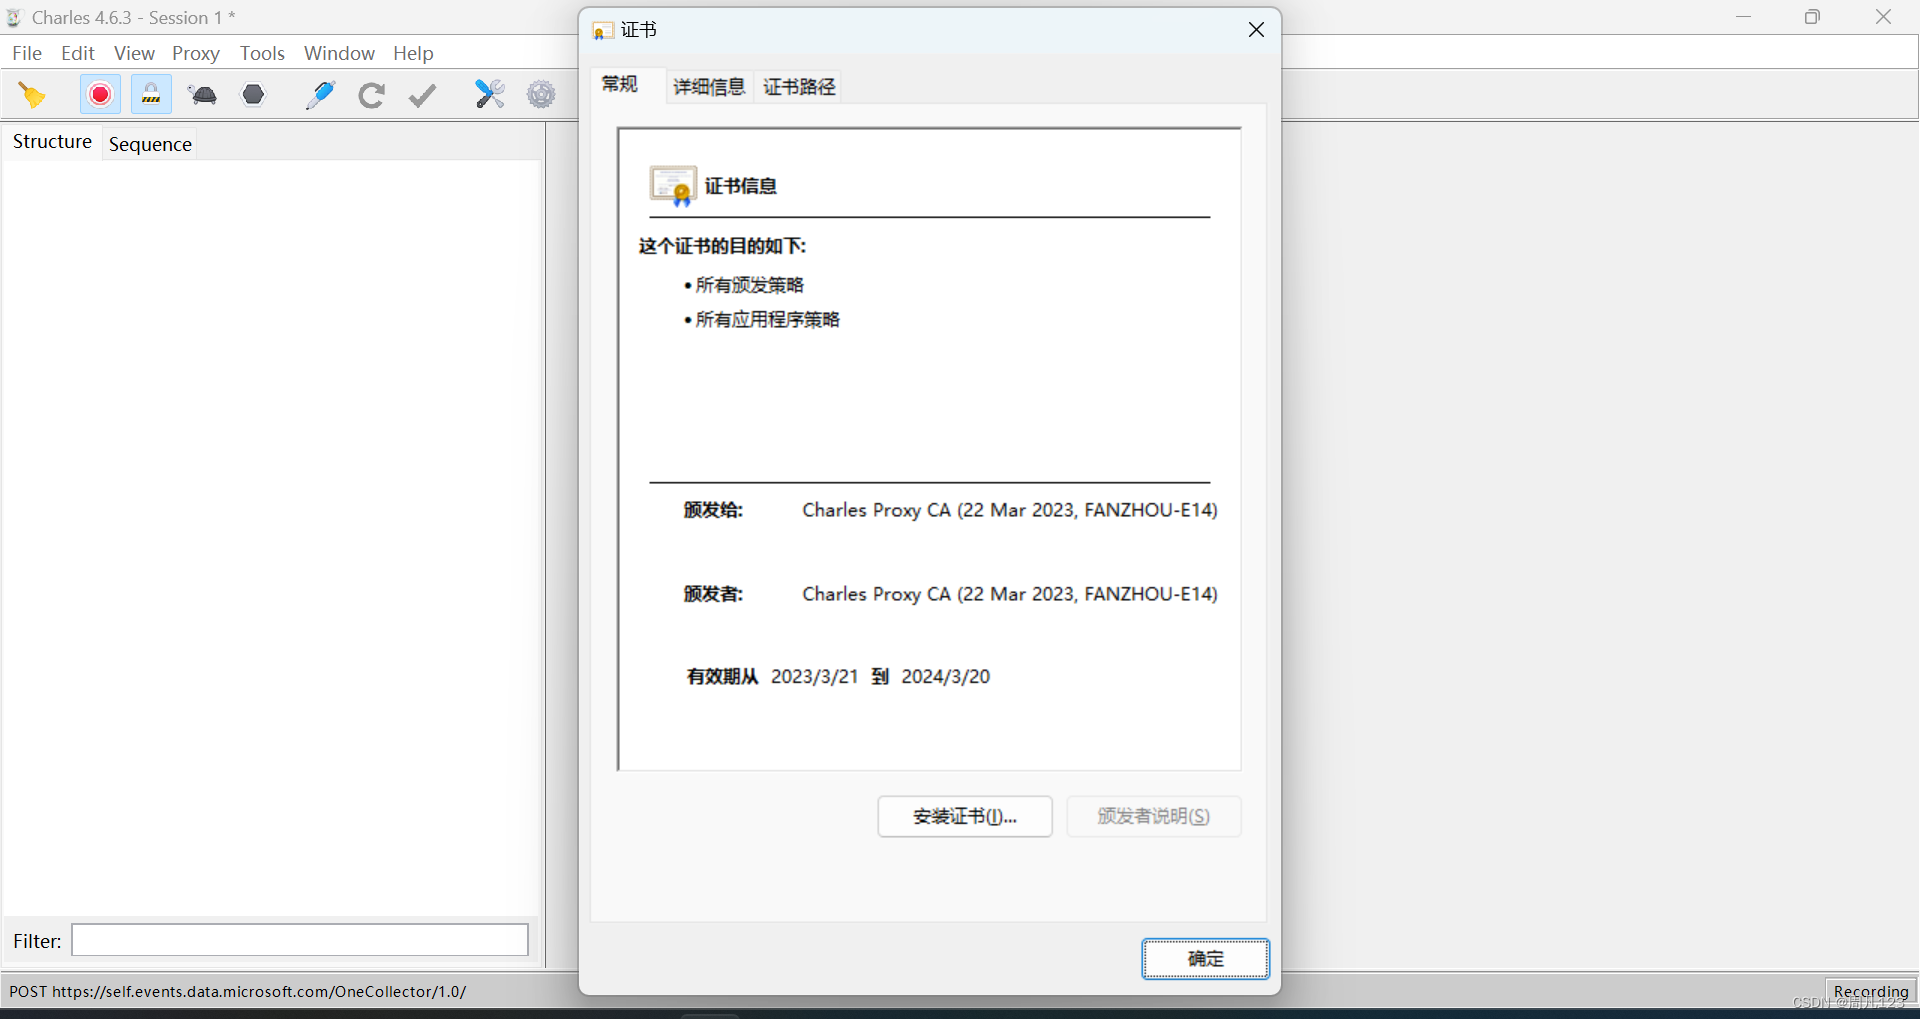Image resolution: width=1920 pixels, height=1019 pixels.
Task: Open the File menu
Action: [x=27, y=53]
